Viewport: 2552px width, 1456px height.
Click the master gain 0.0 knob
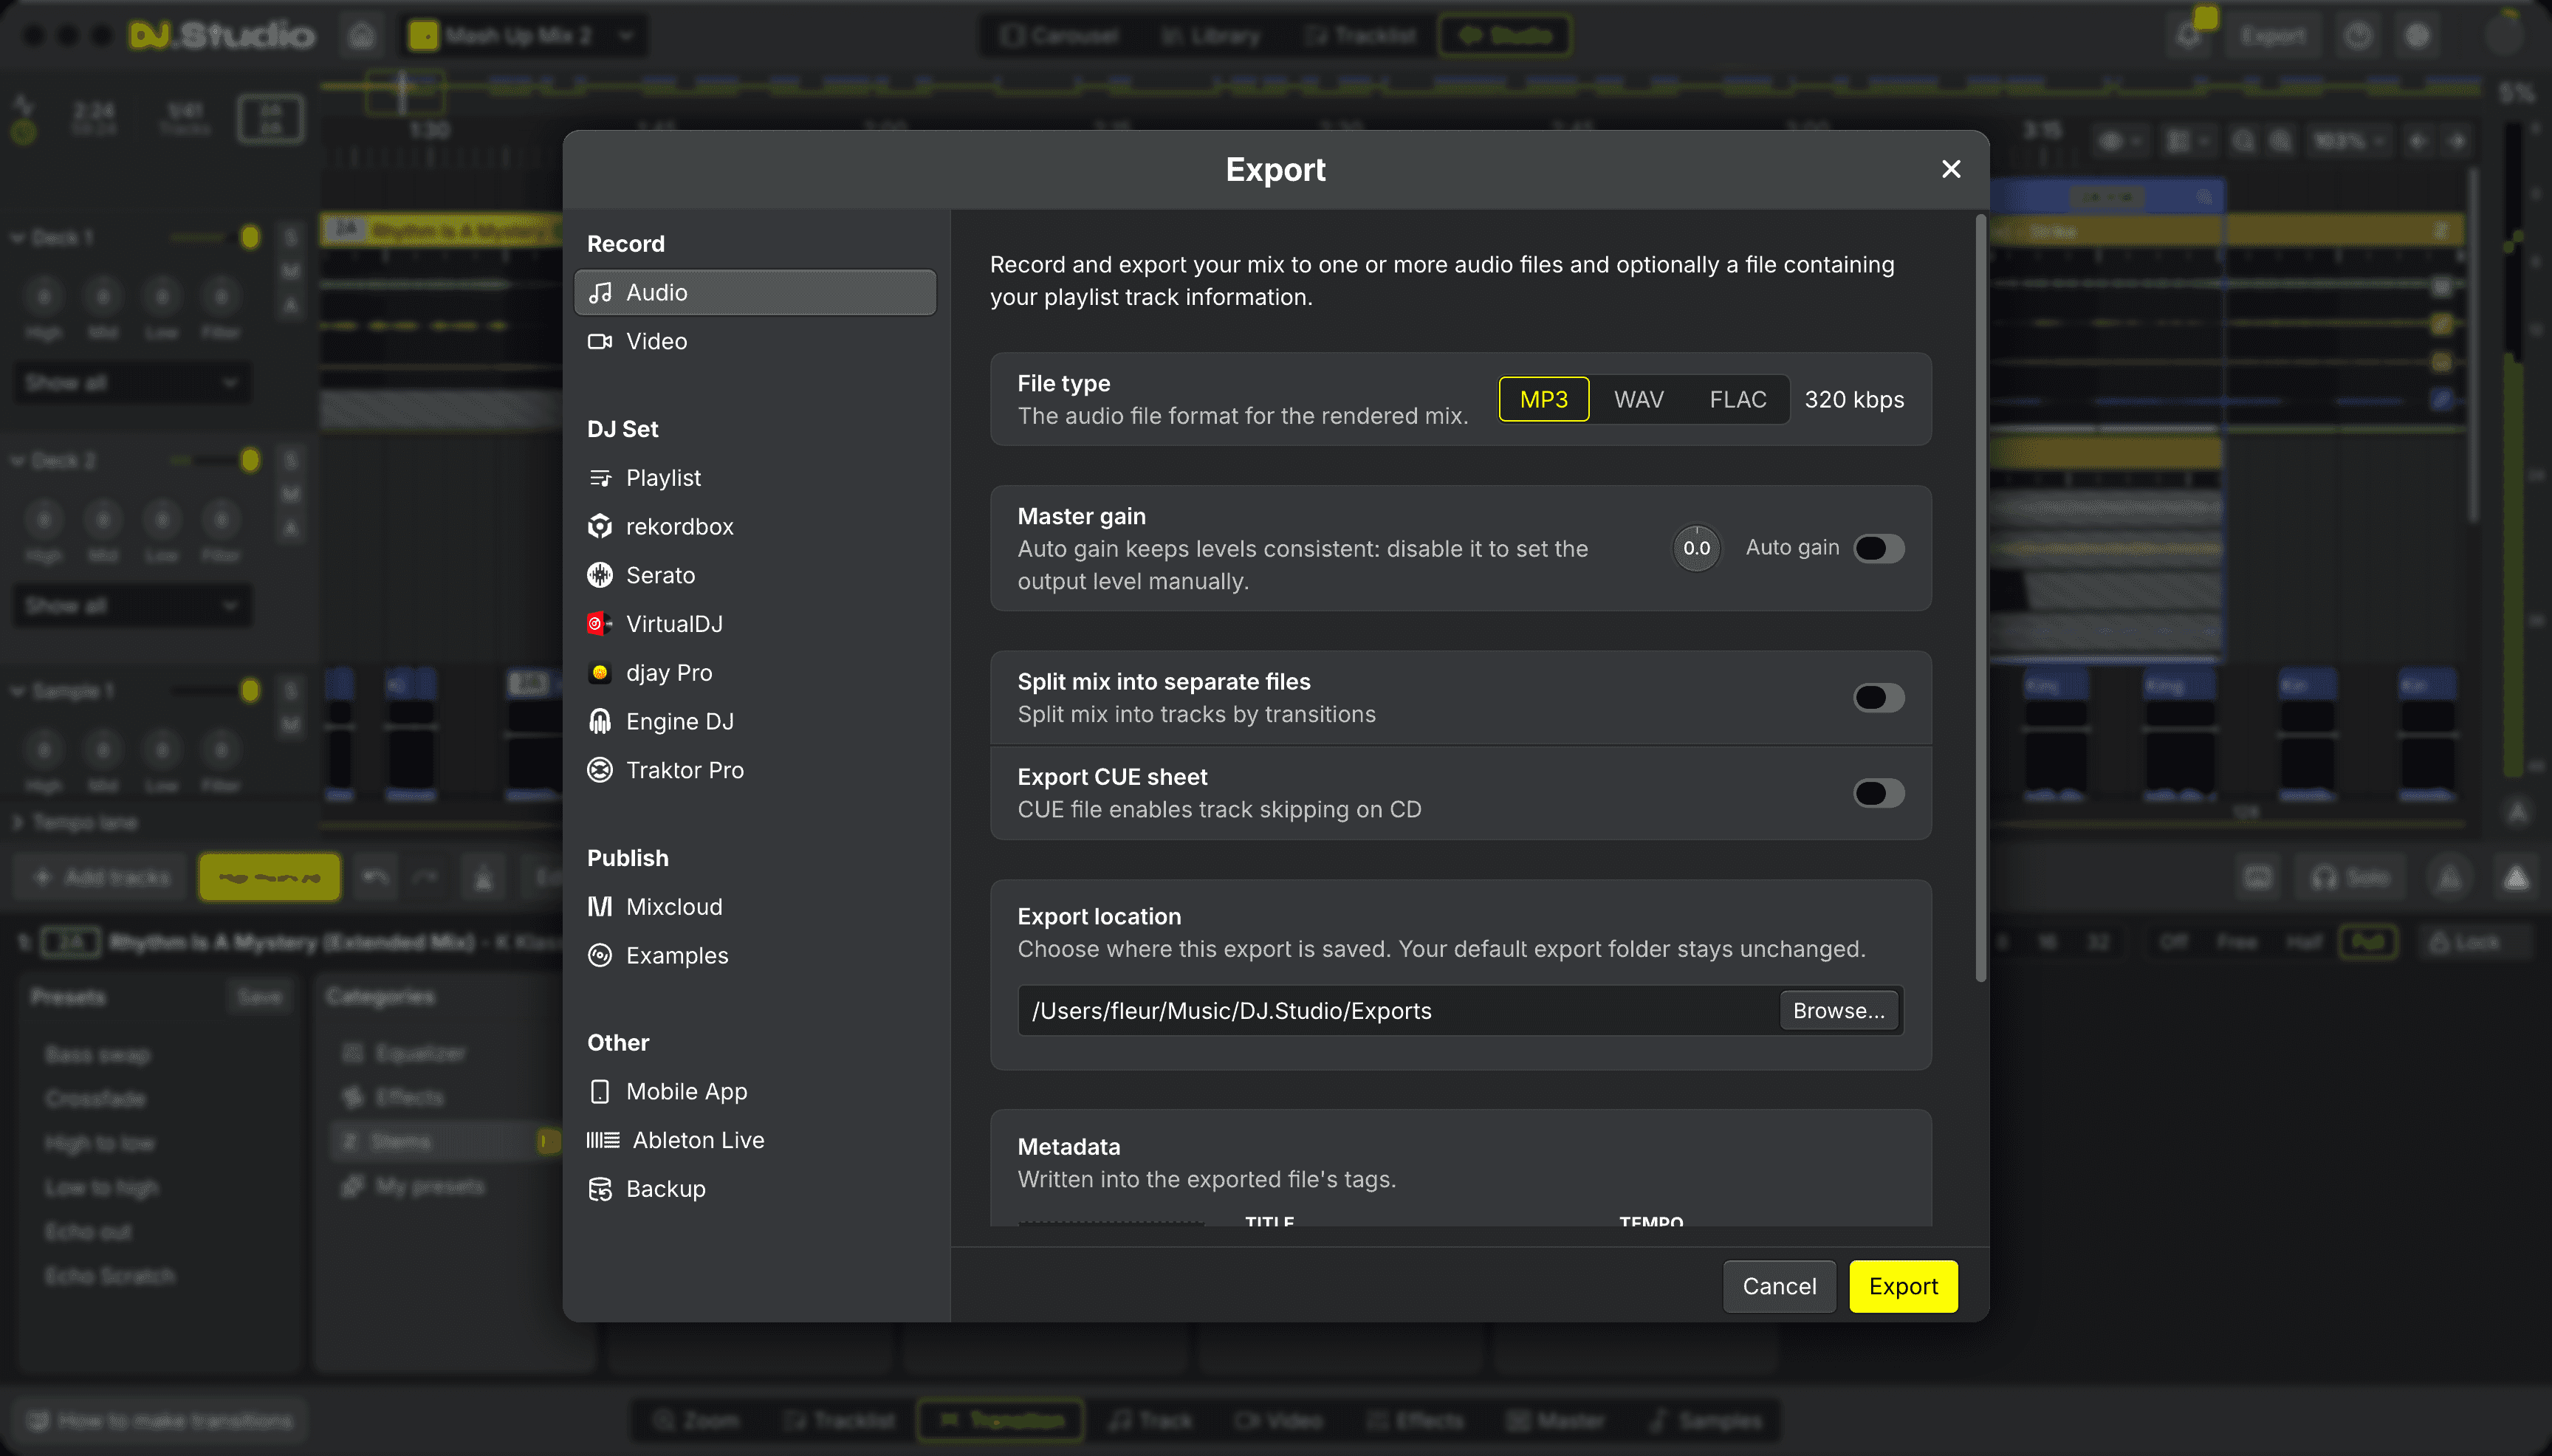[1696, 548]
